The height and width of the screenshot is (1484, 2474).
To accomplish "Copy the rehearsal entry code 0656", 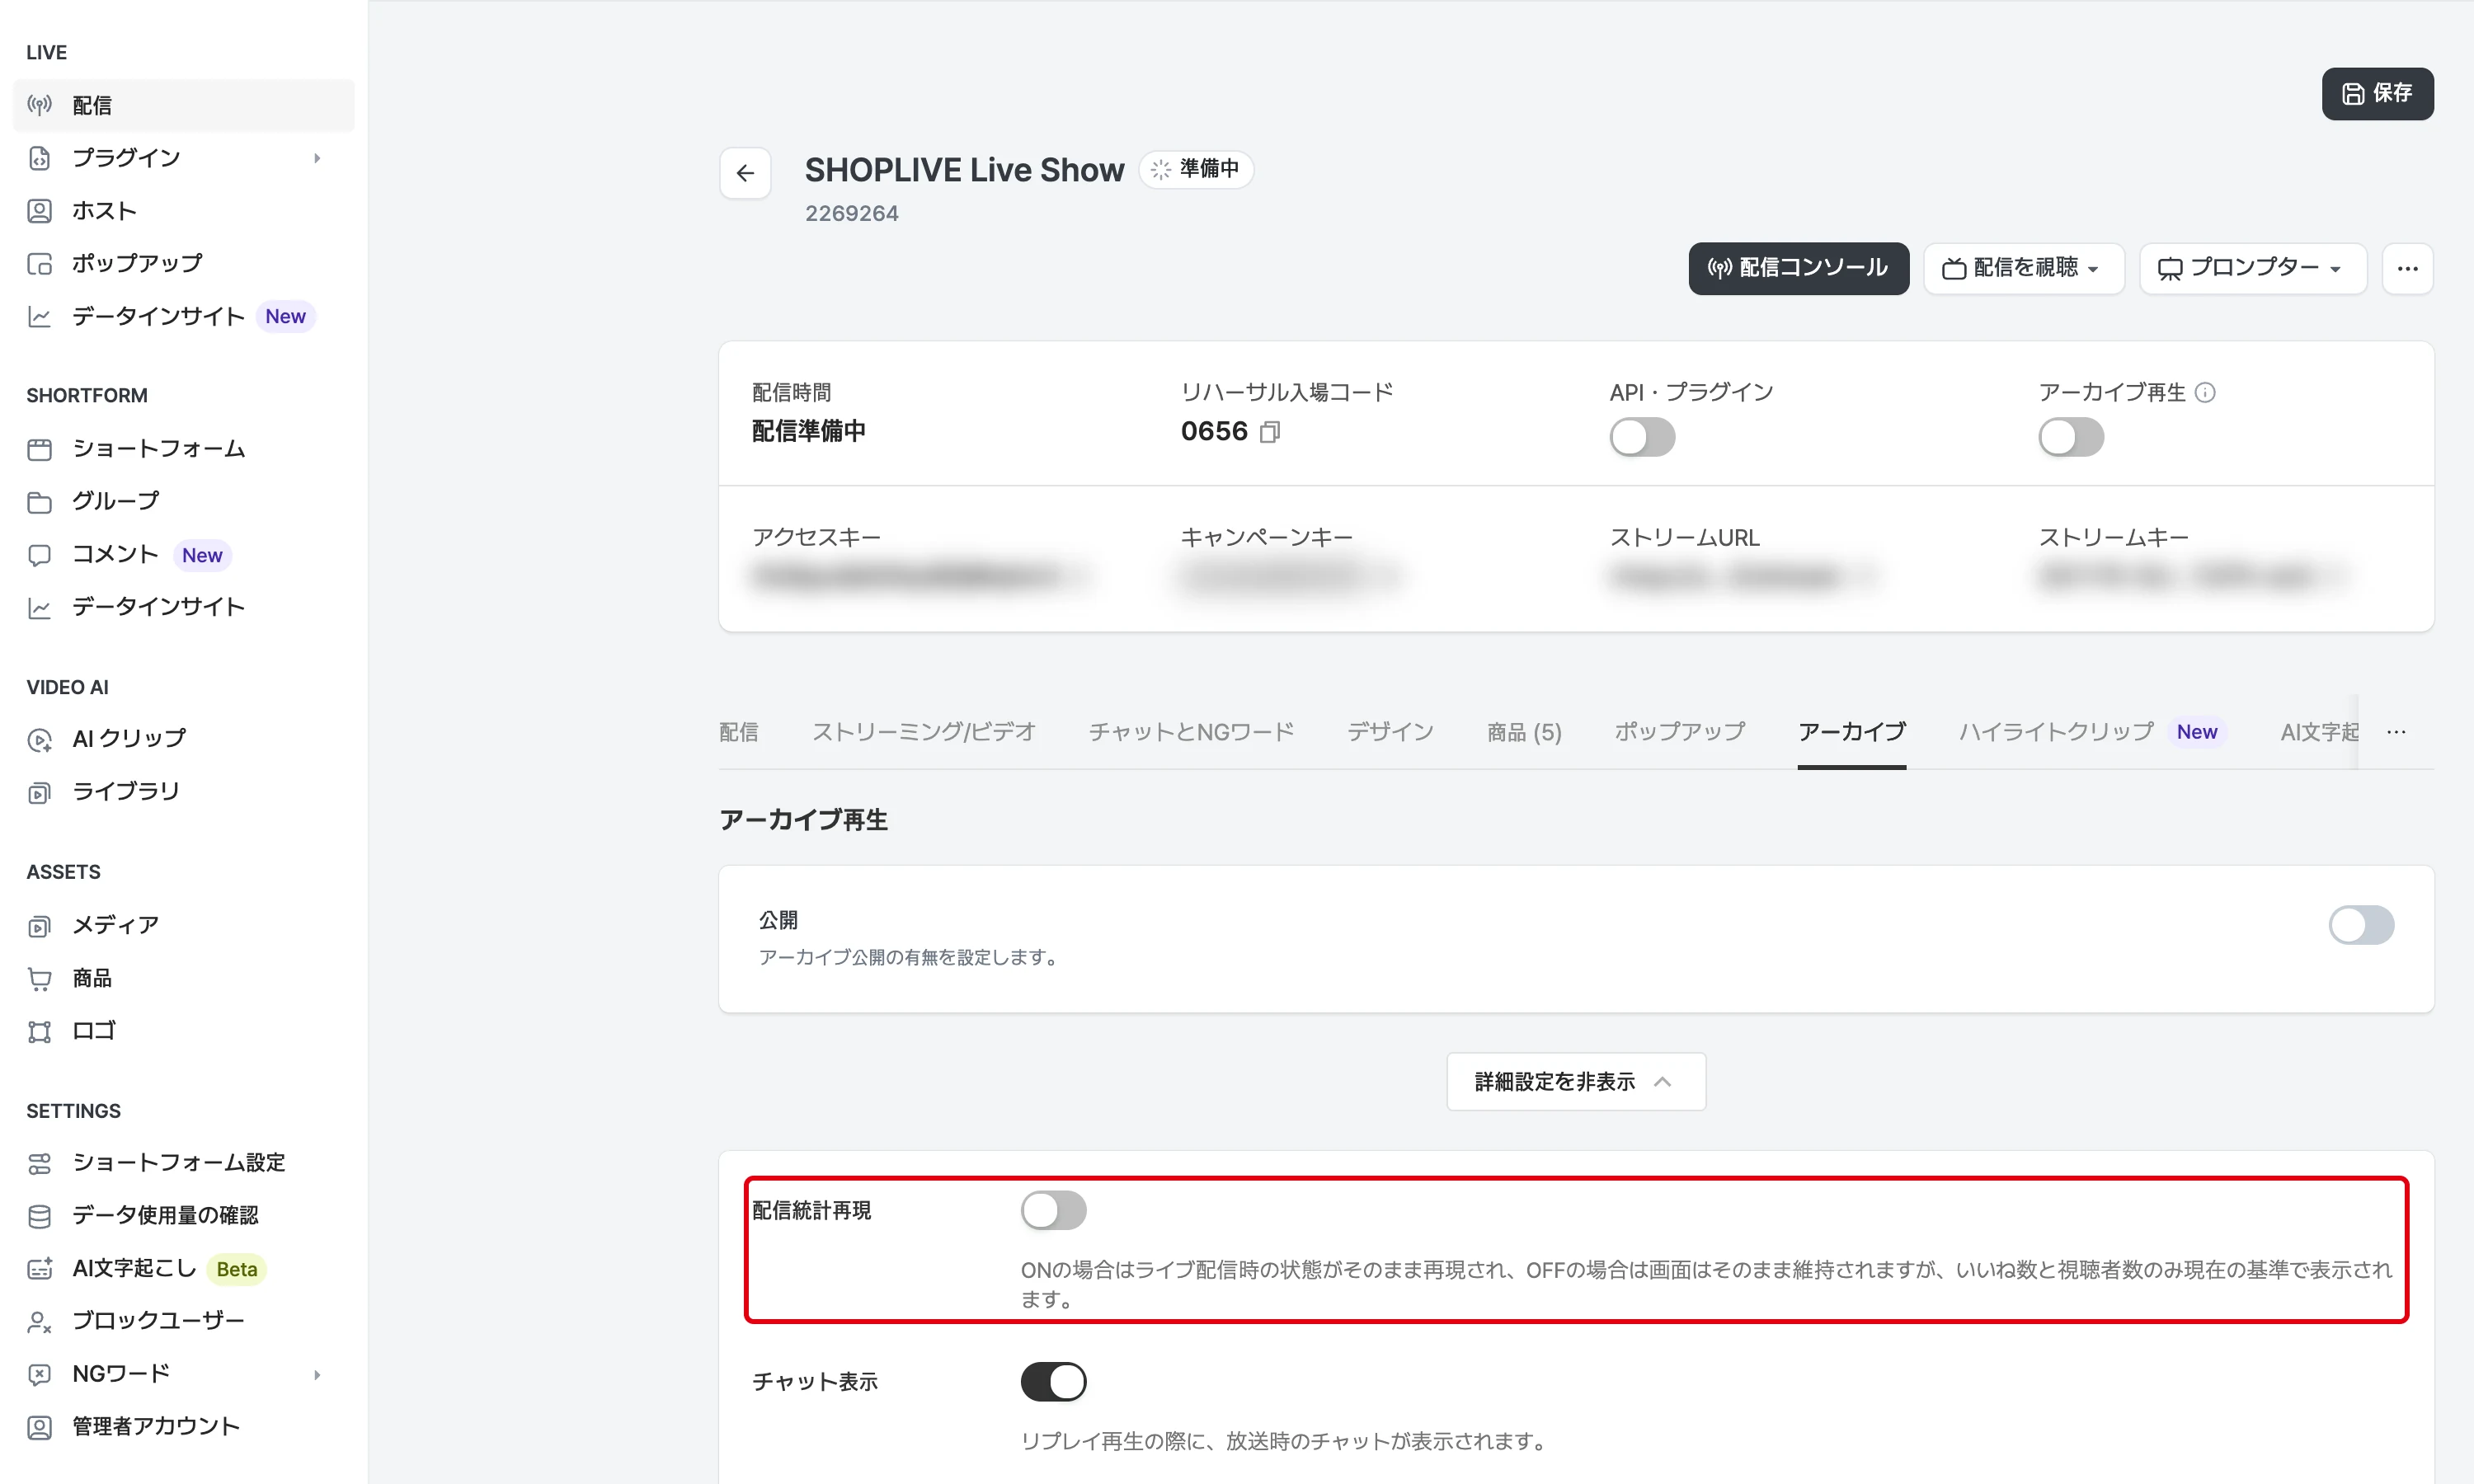I will [1270, 432].
